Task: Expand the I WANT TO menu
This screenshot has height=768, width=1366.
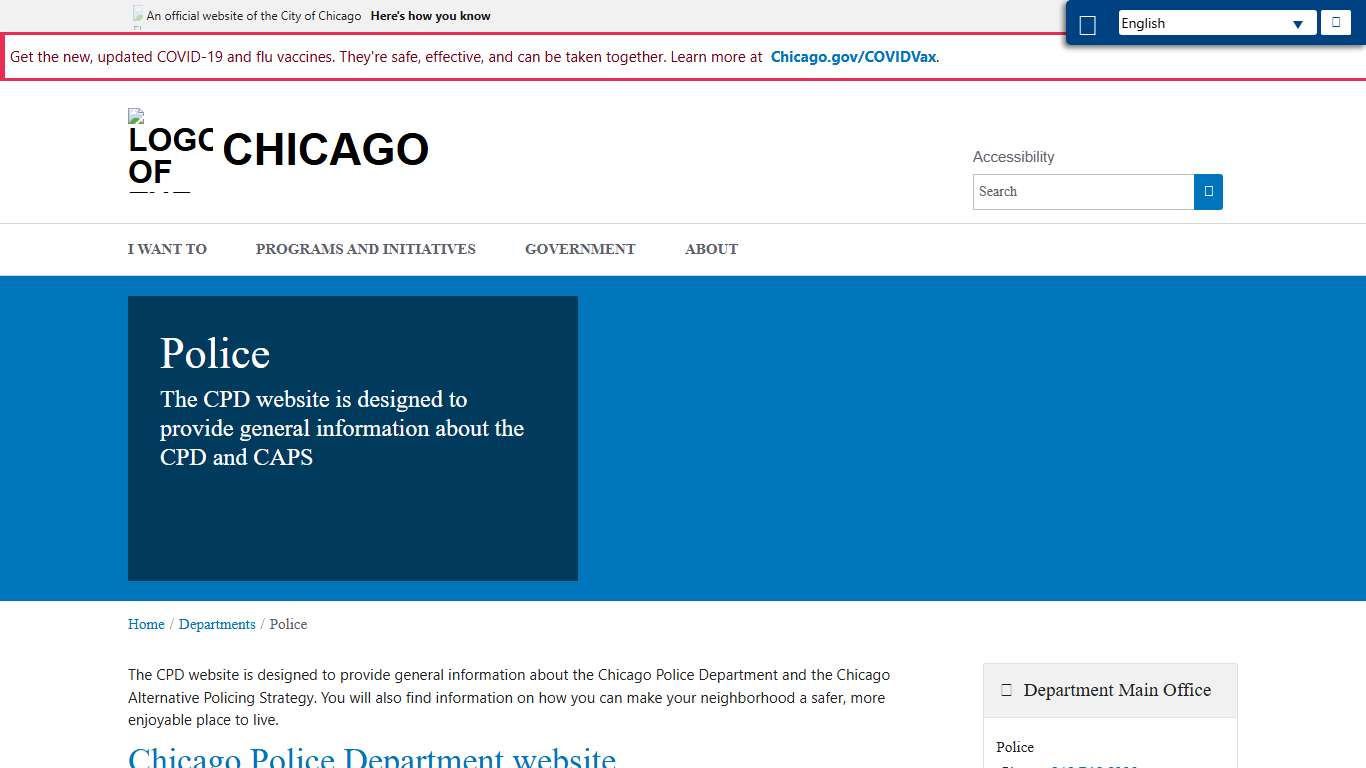Action: 167,249
